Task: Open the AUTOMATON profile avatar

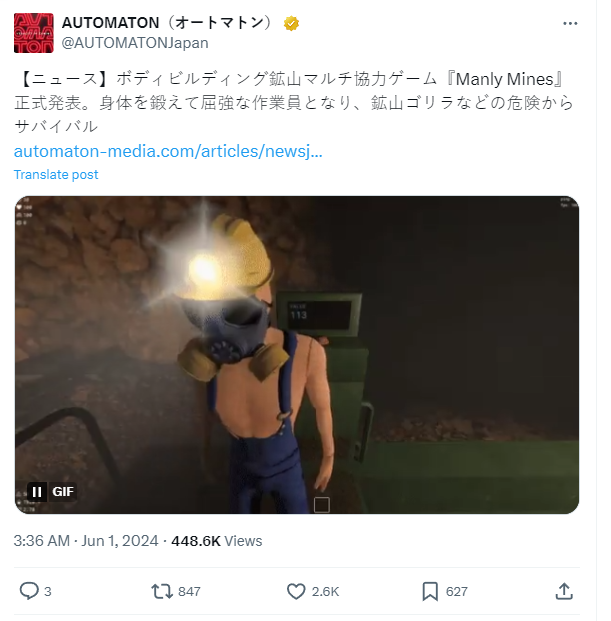Action: coord(34,33)
